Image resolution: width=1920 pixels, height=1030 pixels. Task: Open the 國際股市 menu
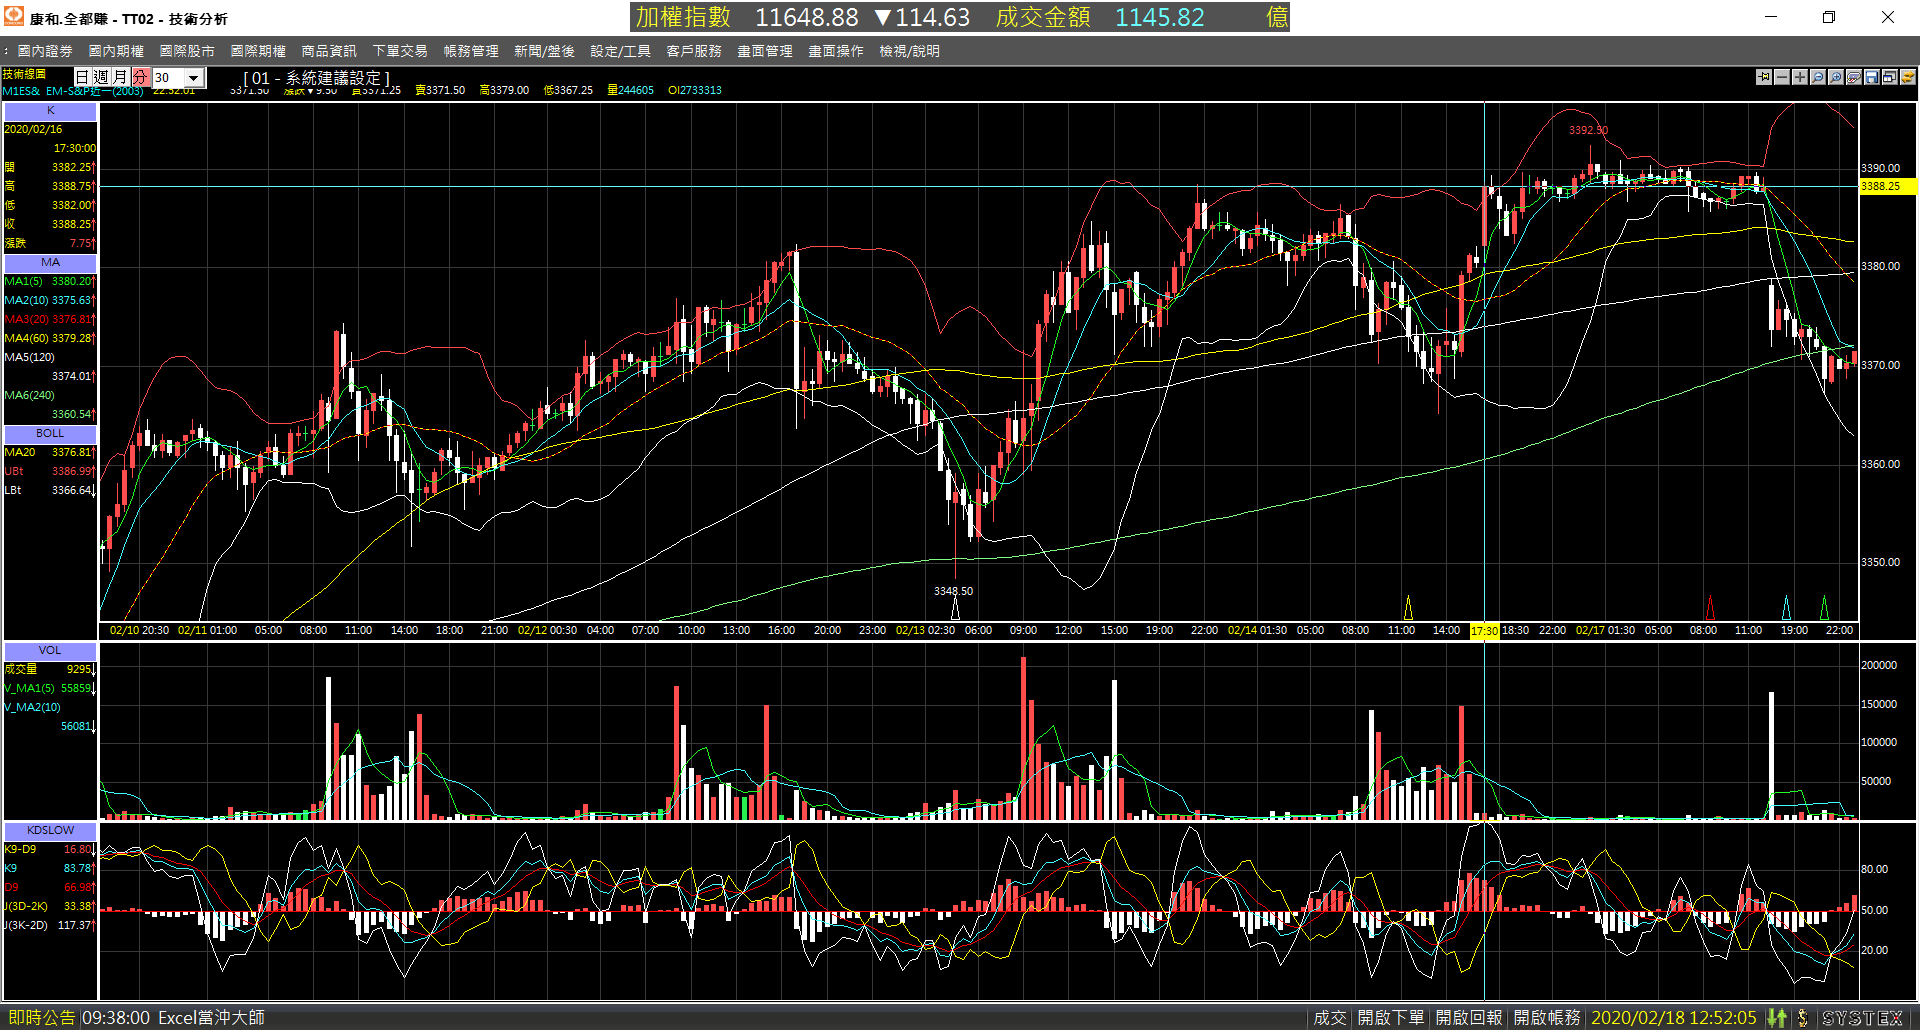pyautogui.click(x=187, y=51)
